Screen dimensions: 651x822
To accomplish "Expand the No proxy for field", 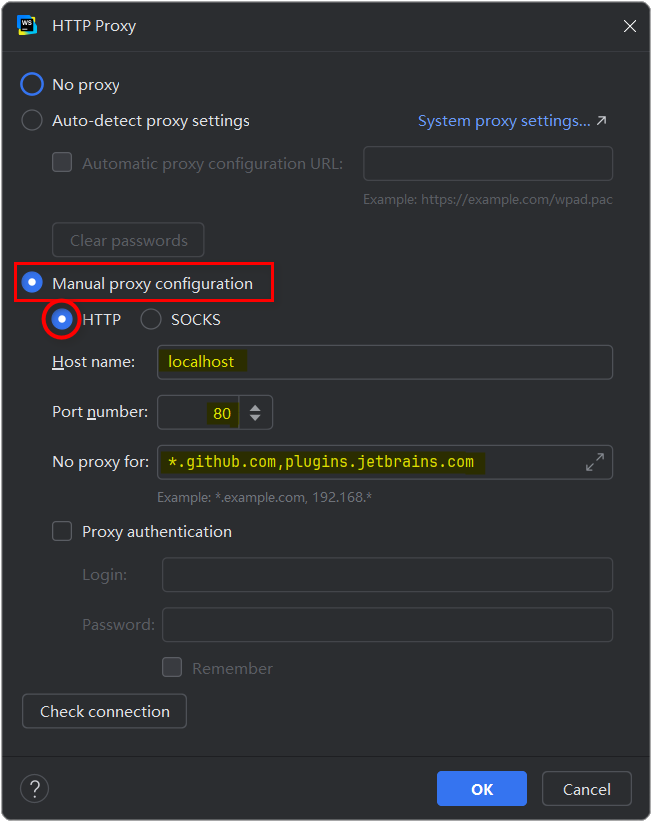I will tap(594, 462).
